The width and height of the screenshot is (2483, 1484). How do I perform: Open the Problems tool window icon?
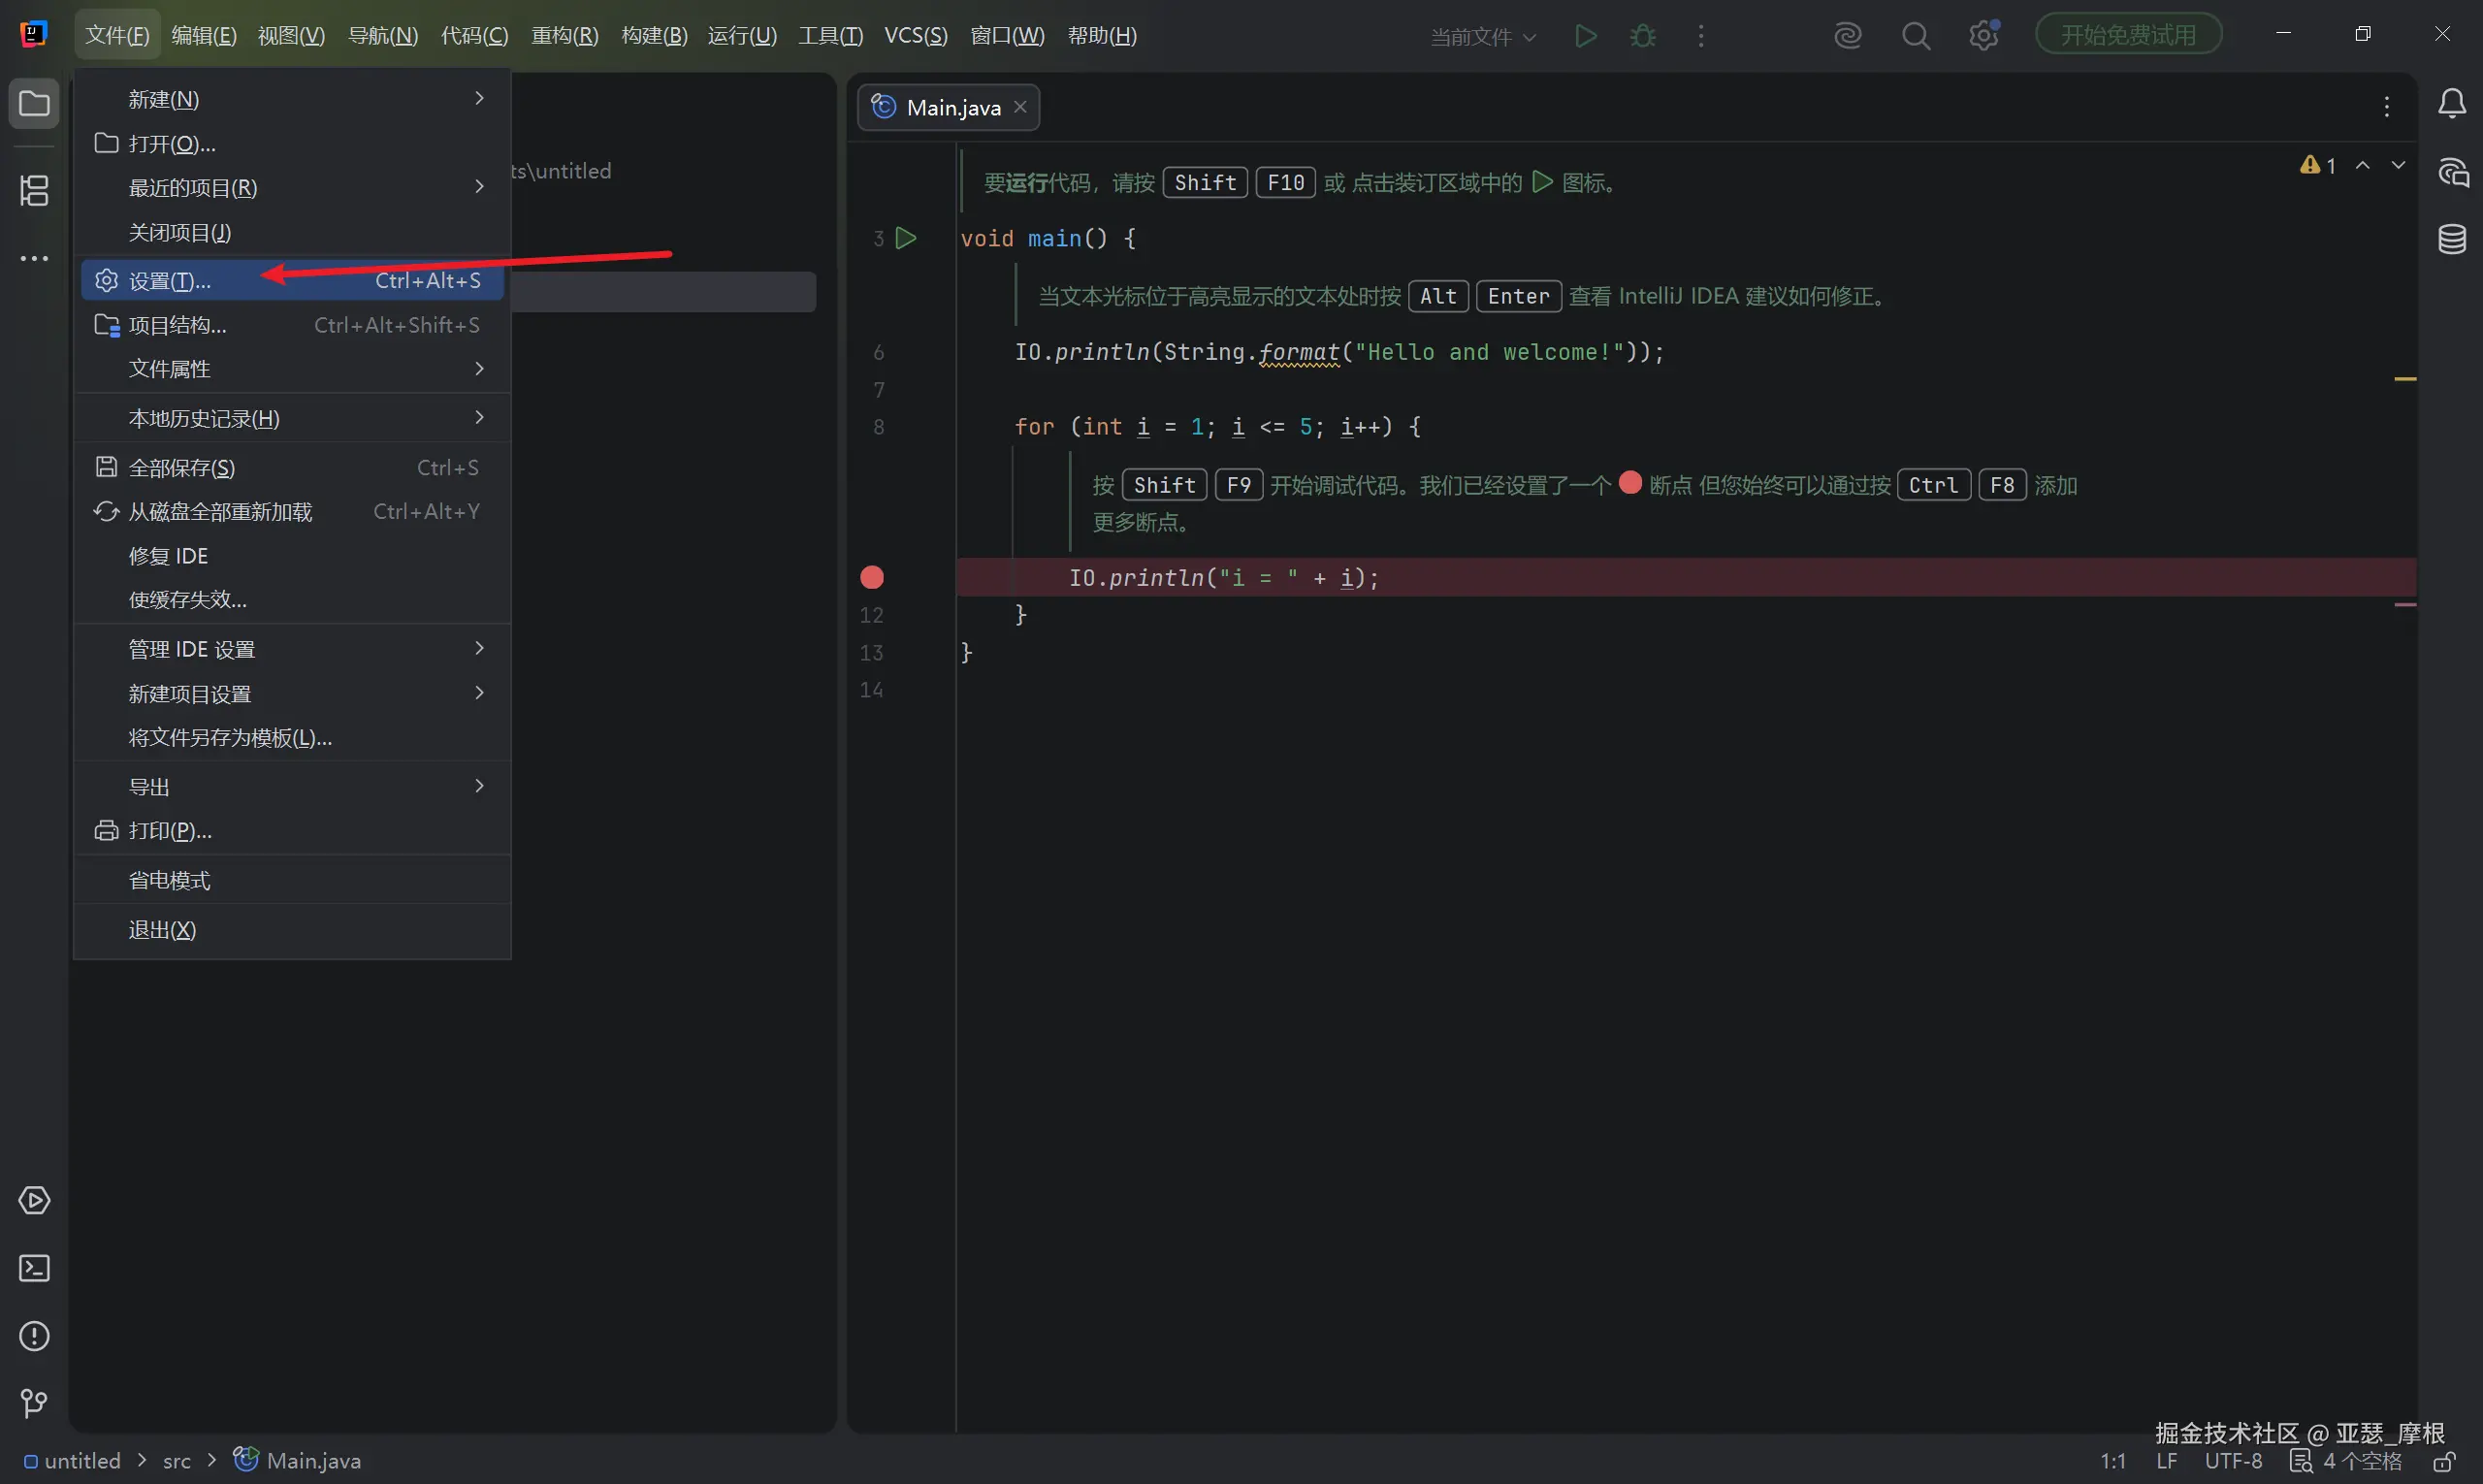(34, 1336)
